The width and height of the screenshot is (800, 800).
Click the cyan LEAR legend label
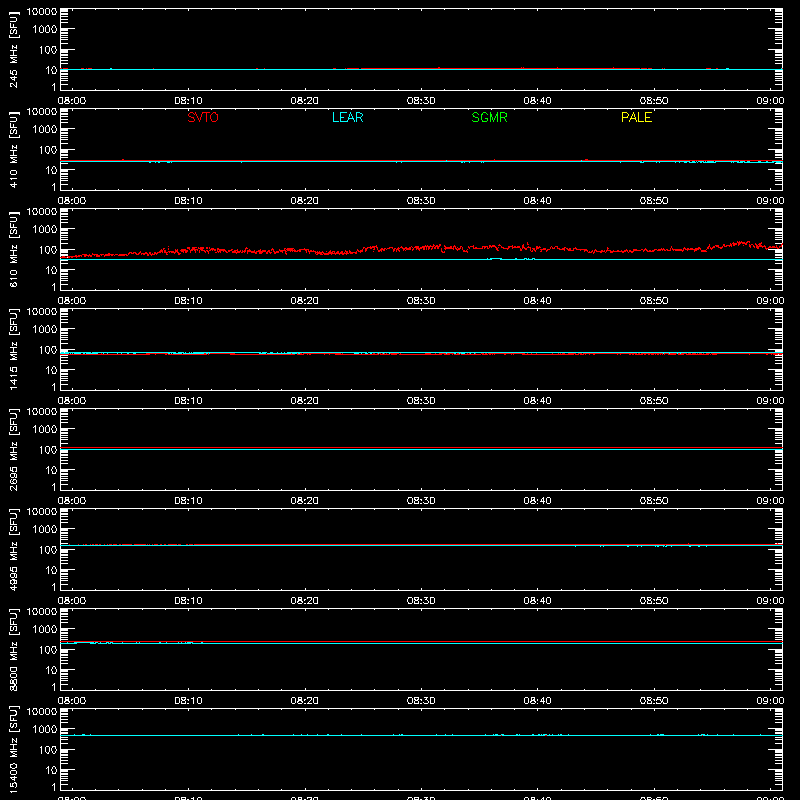(347, 117)
